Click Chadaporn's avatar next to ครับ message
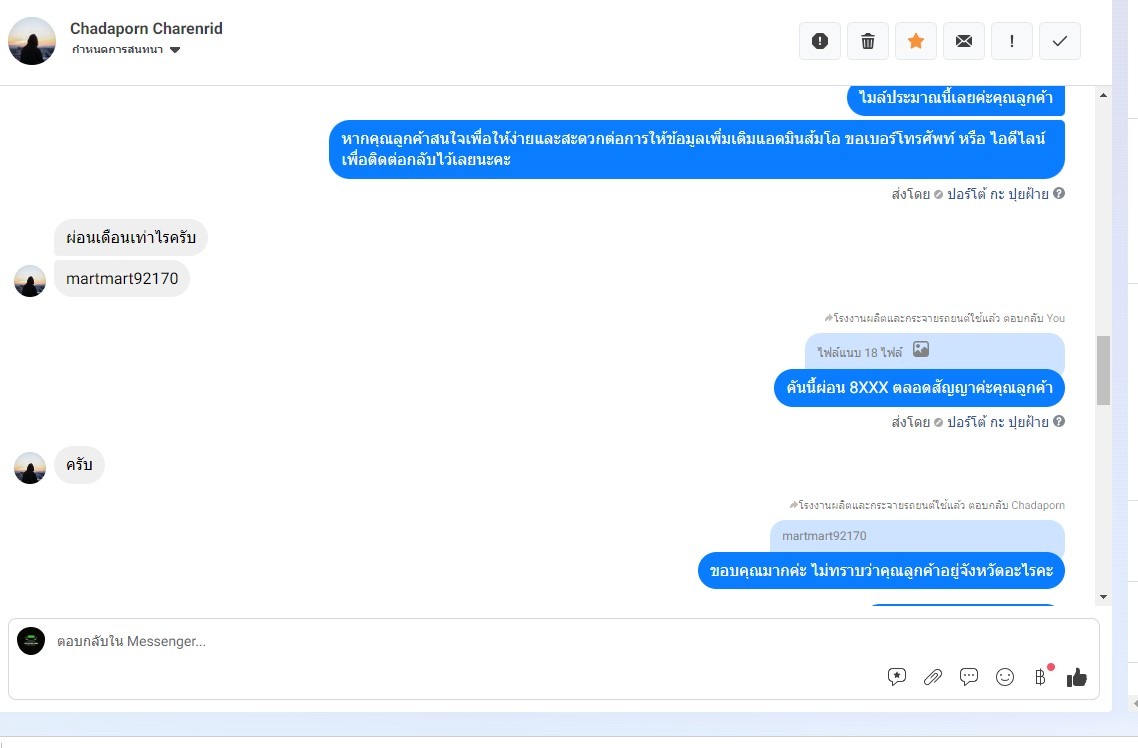1138x748 pixels. coord(30,468)
